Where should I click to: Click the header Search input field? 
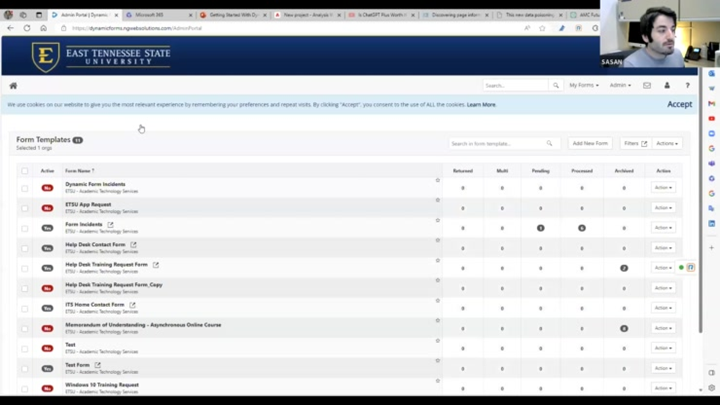point(515,85)
